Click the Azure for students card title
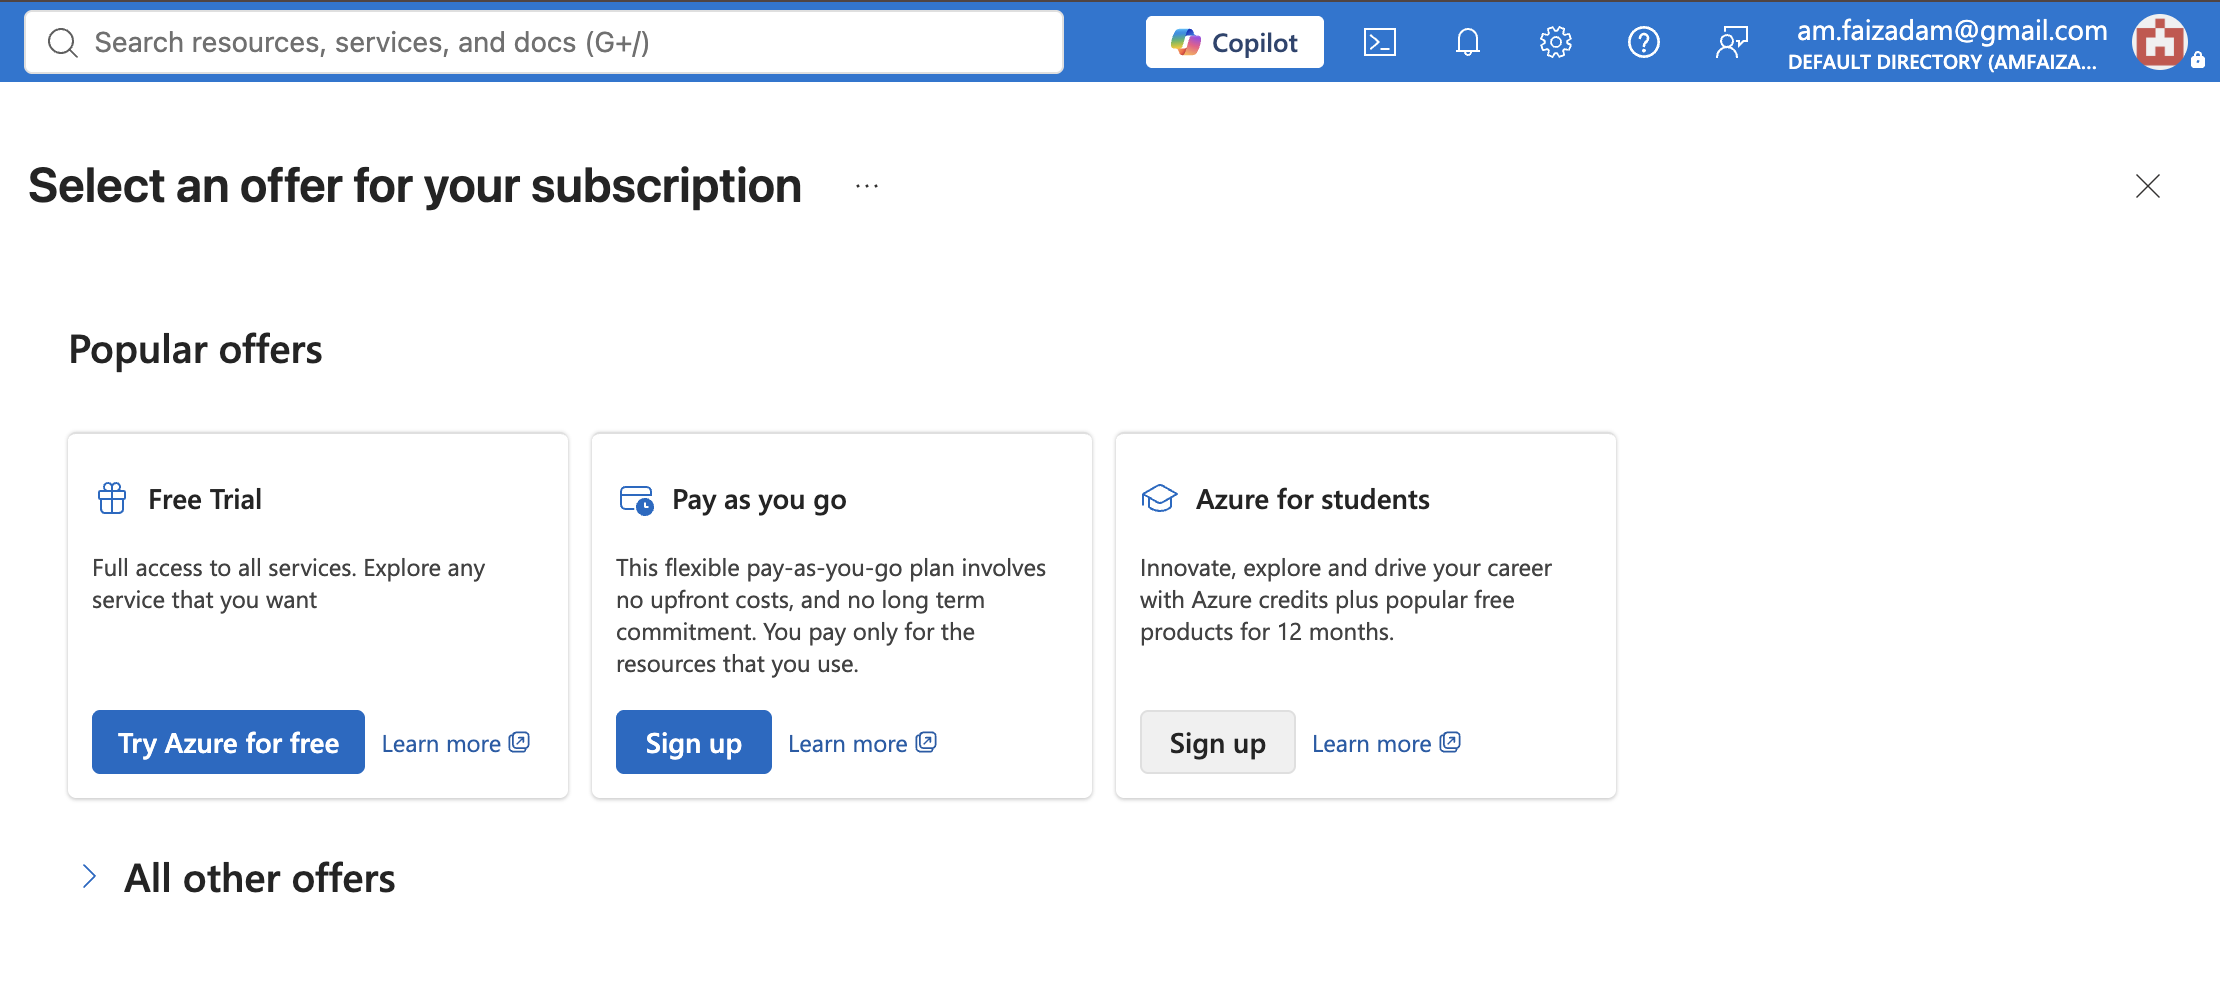Screen dimensions: 2220x992 coord(1313,499)
